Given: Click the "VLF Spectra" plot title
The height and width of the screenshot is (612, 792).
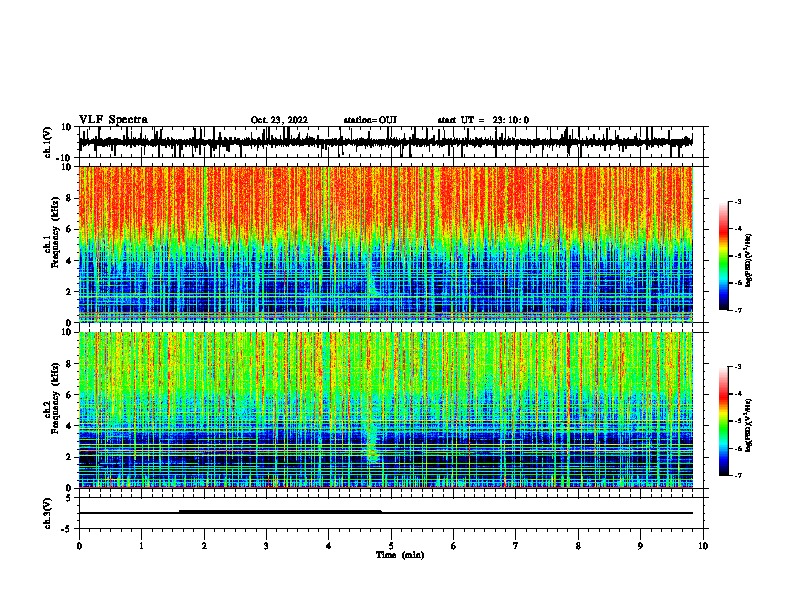Looking at the screenshot, I should tap(113, 120).
